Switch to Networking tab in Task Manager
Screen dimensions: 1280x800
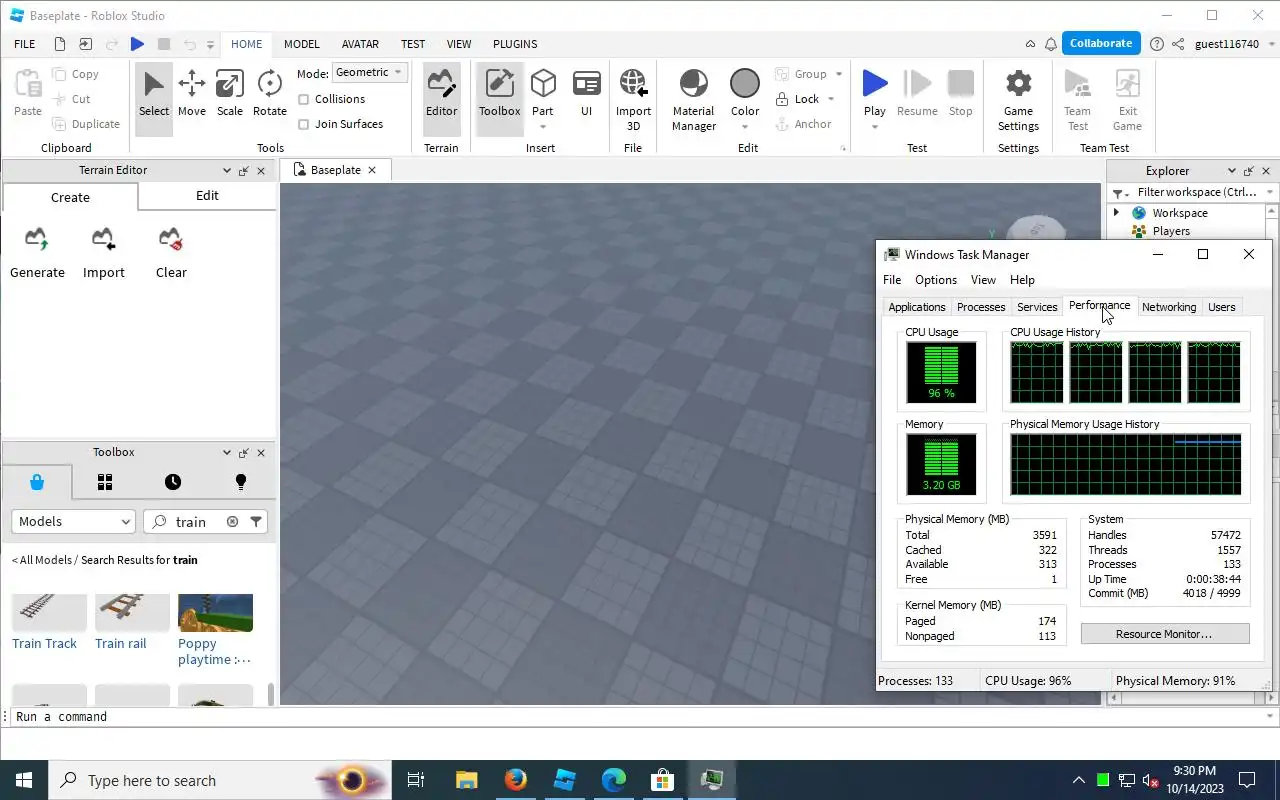(1169, 307)
